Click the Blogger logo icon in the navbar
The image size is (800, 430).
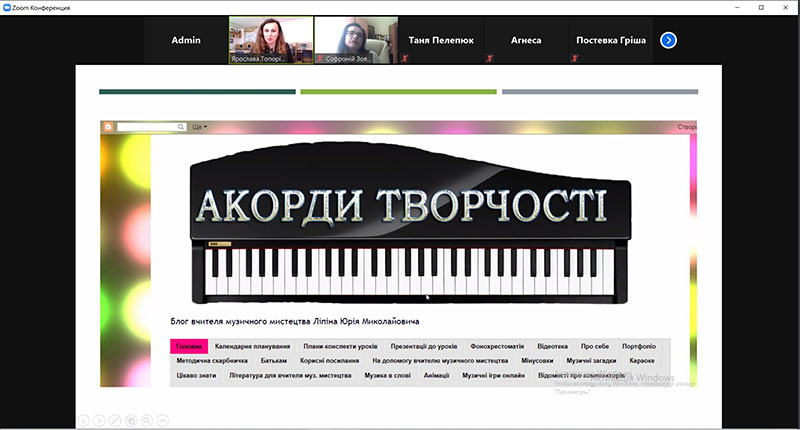click(x=108, y=127)
